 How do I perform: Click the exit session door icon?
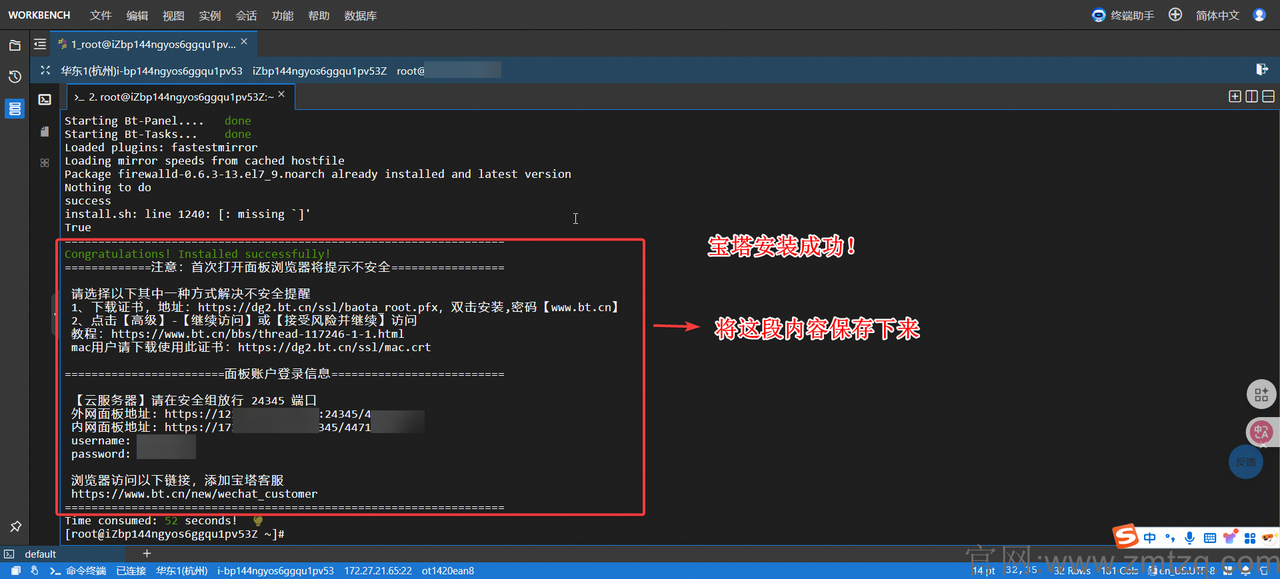coord(1262,70)
